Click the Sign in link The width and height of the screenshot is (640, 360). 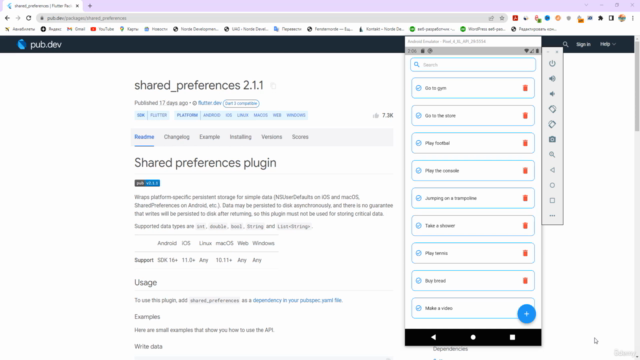click(x=583, y=44)
